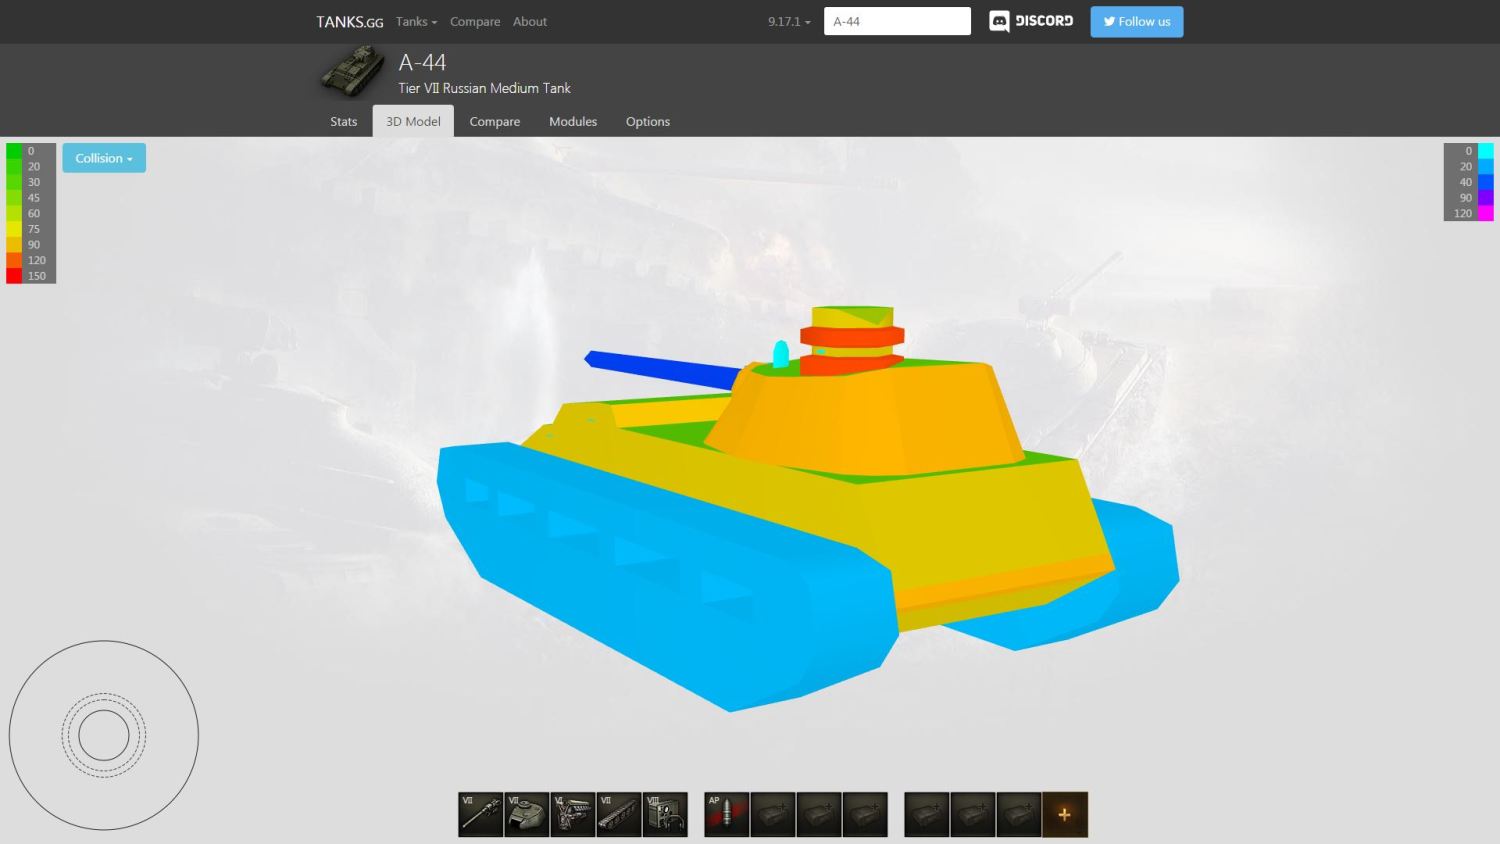The height and width of the screenshot is (844, 1500).
Task: Click the engine module icon
Action: 572,814
